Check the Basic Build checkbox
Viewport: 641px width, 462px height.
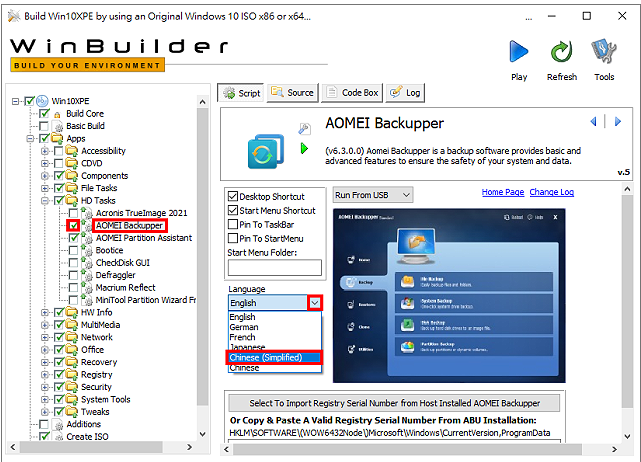pos(44,126)
